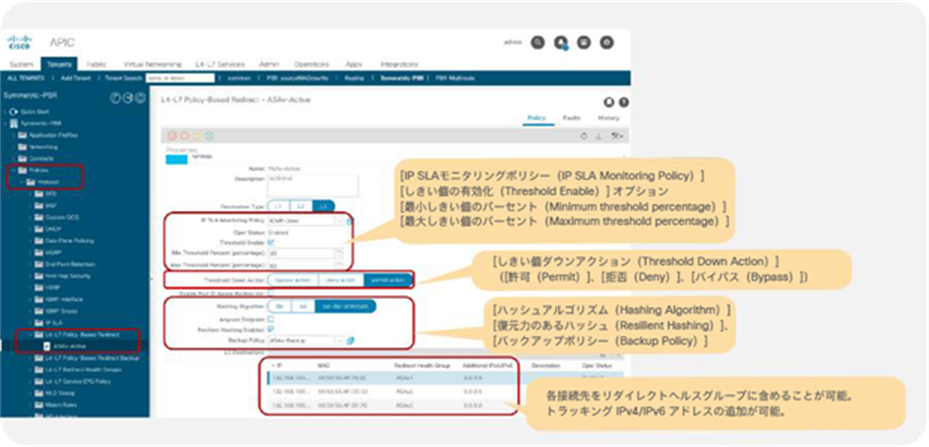Click the IP SLA folder icon in tree

pos(39,323)
